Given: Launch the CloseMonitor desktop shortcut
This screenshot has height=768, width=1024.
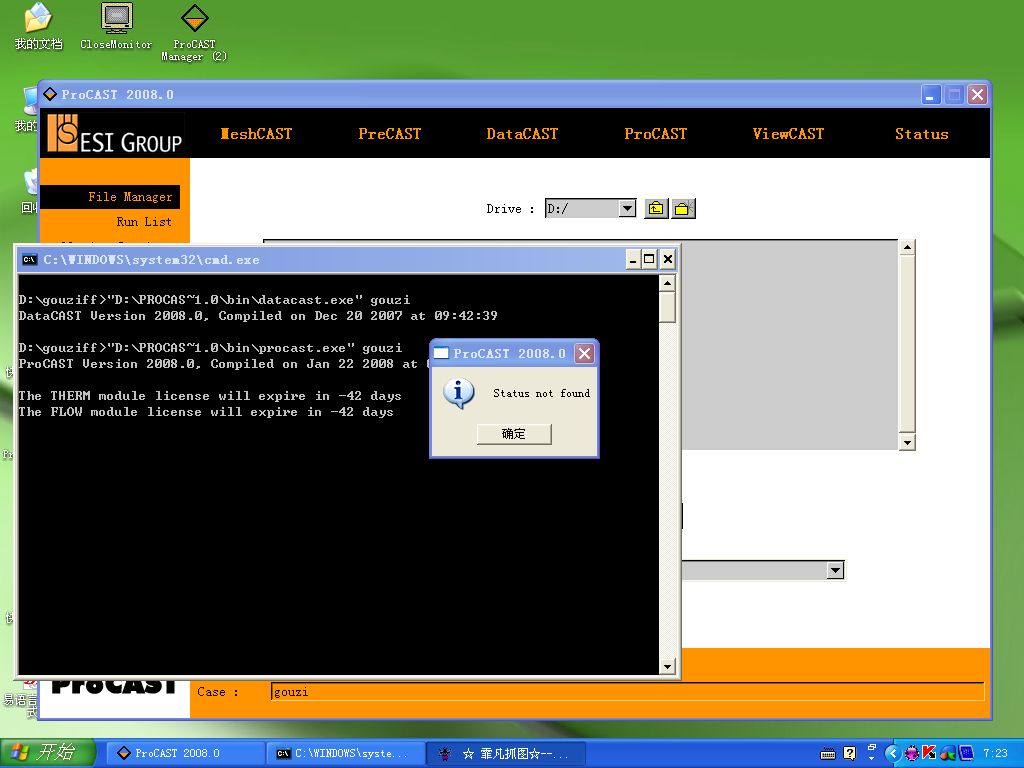Looking at the screenshot, I should point(116,26).
